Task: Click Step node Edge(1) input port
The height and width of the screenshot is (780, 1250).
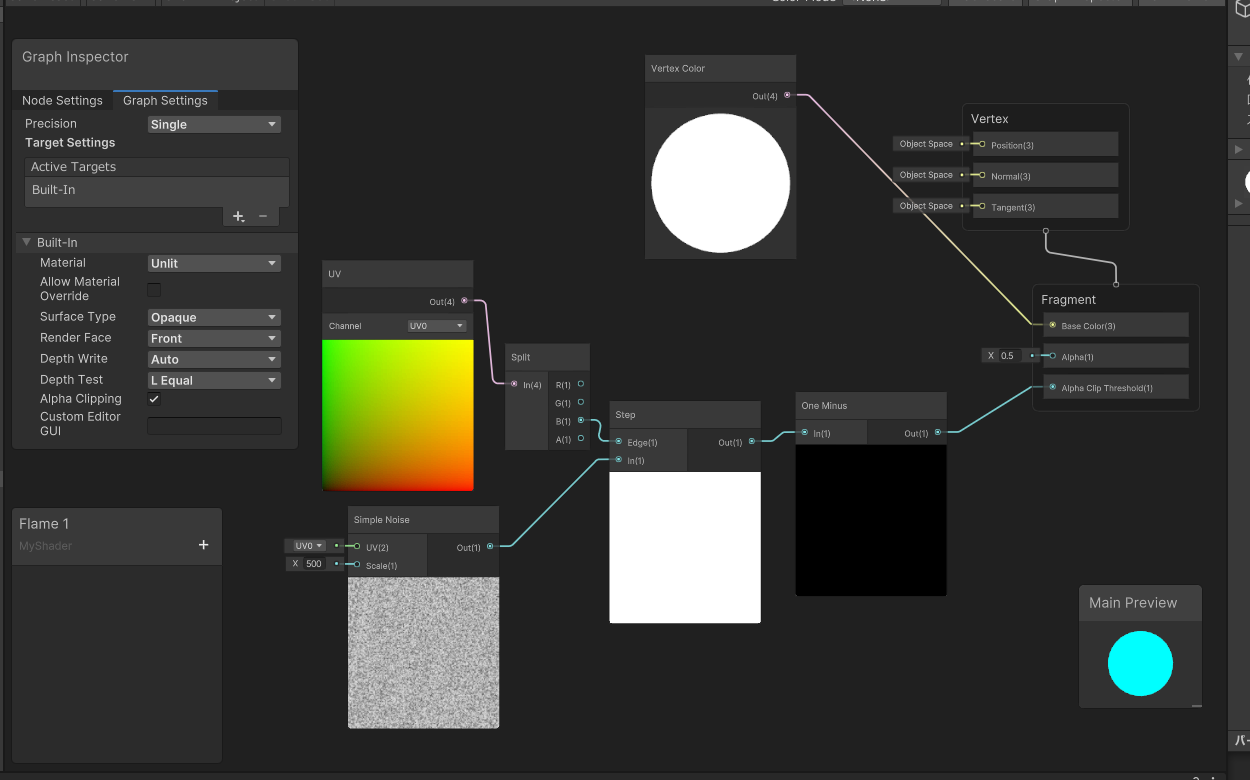Action: 619,441
